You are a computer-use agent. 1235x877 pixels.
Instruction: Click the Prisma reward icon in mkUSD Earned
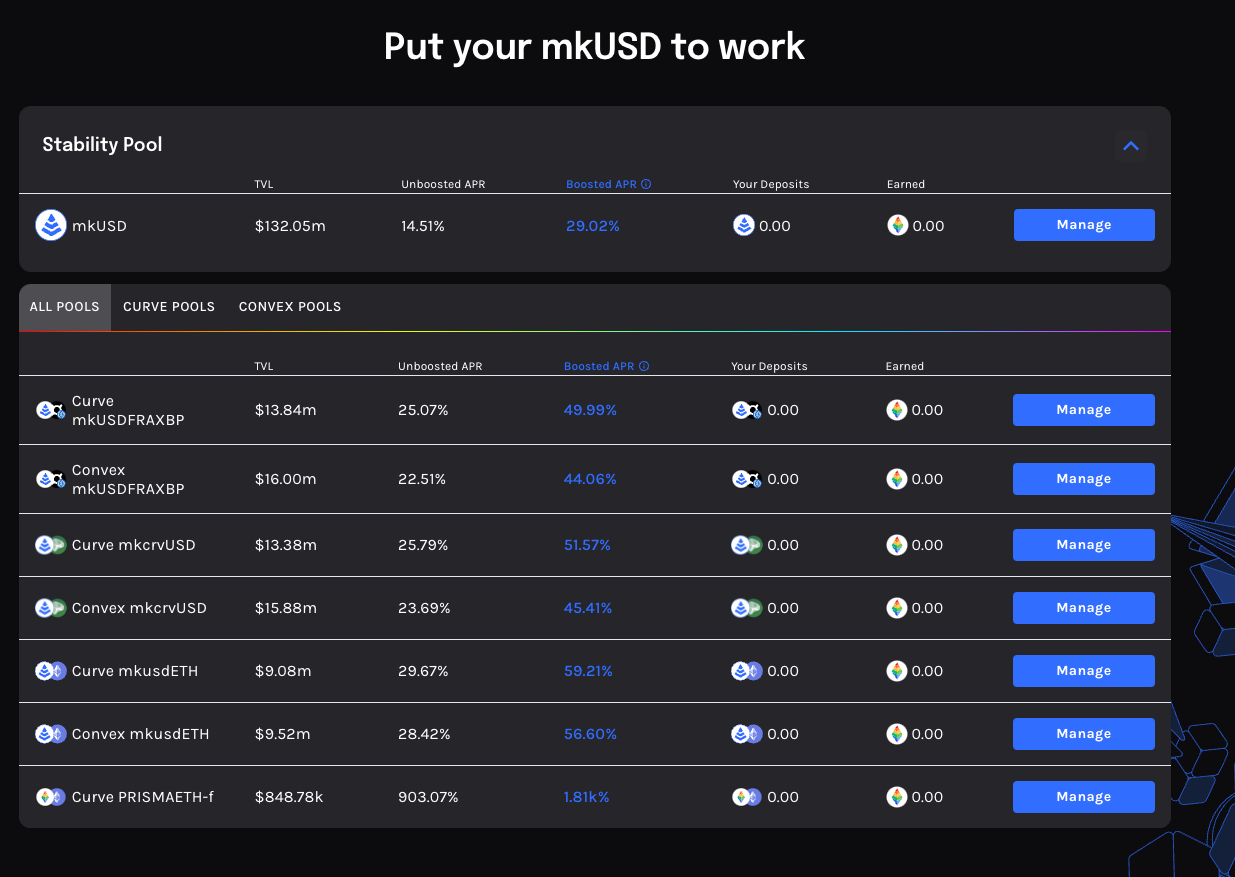(897, 226)
